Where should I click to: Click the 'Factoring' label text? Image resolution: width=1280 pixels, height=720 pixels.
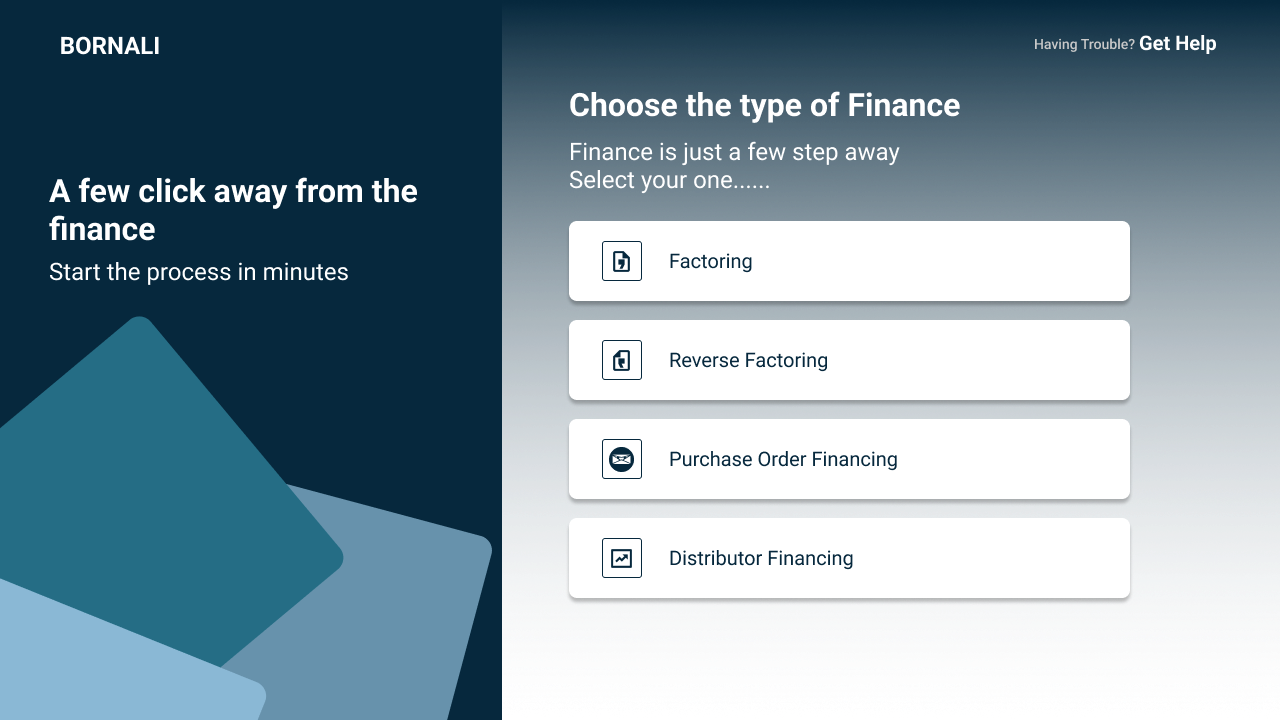click(710, 261)
